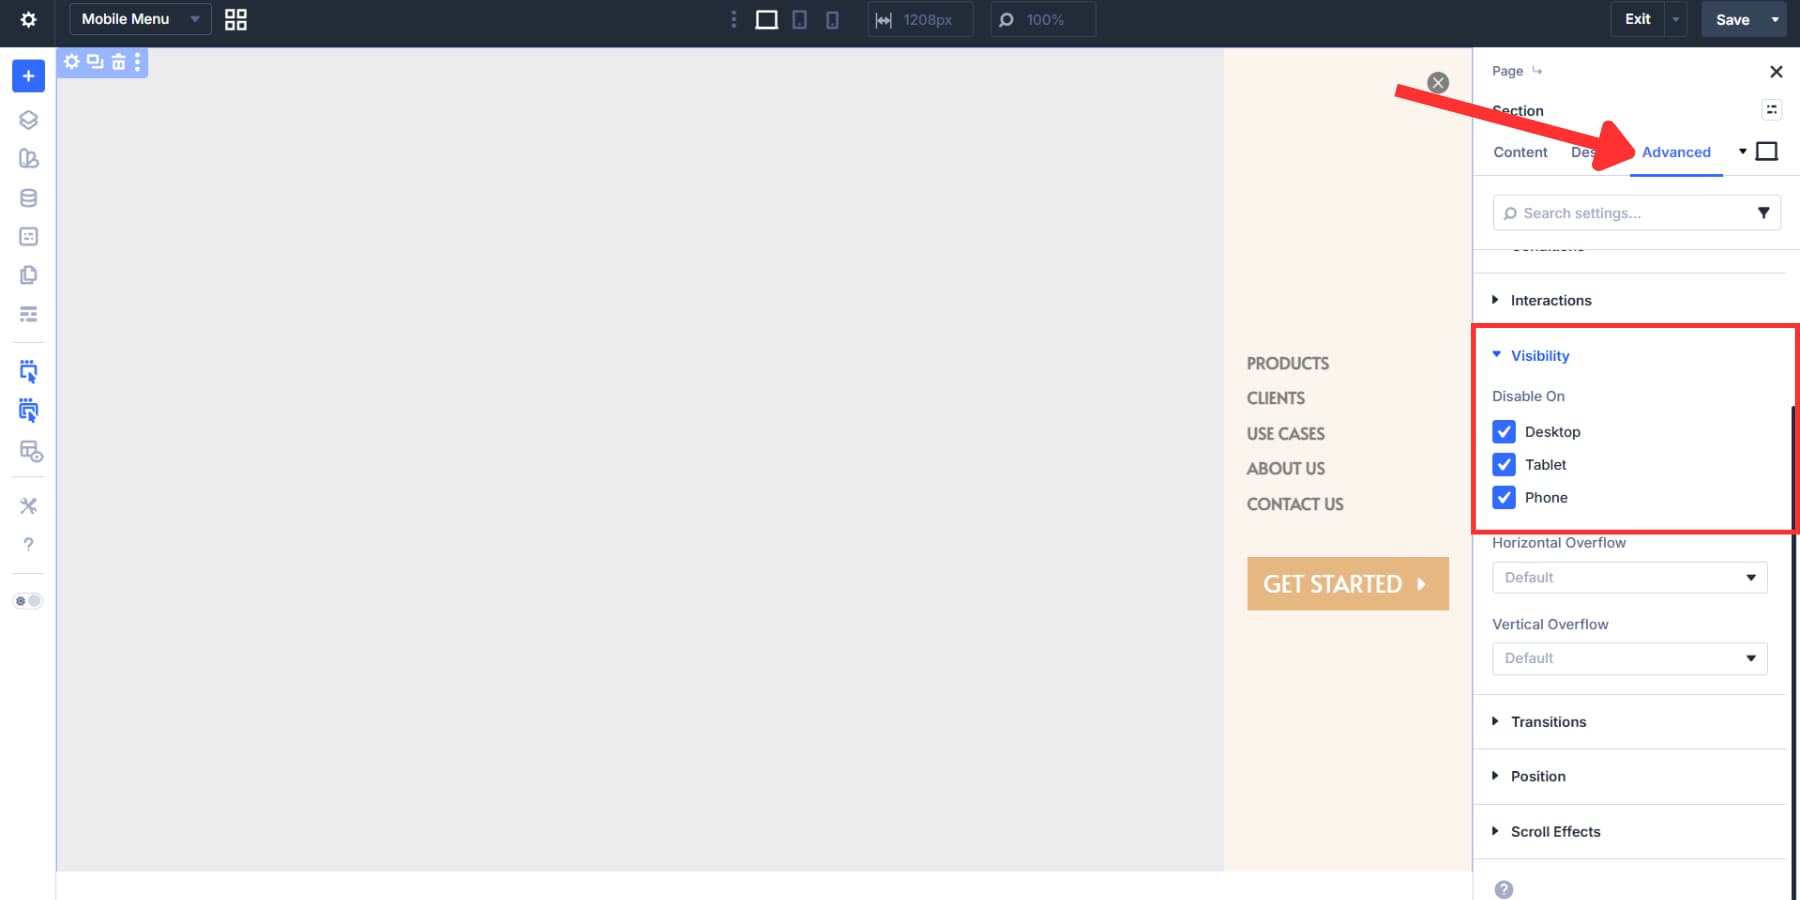Open the Horizontal Overflow dropdown
1800x900 pixels.
point(1629,577)
